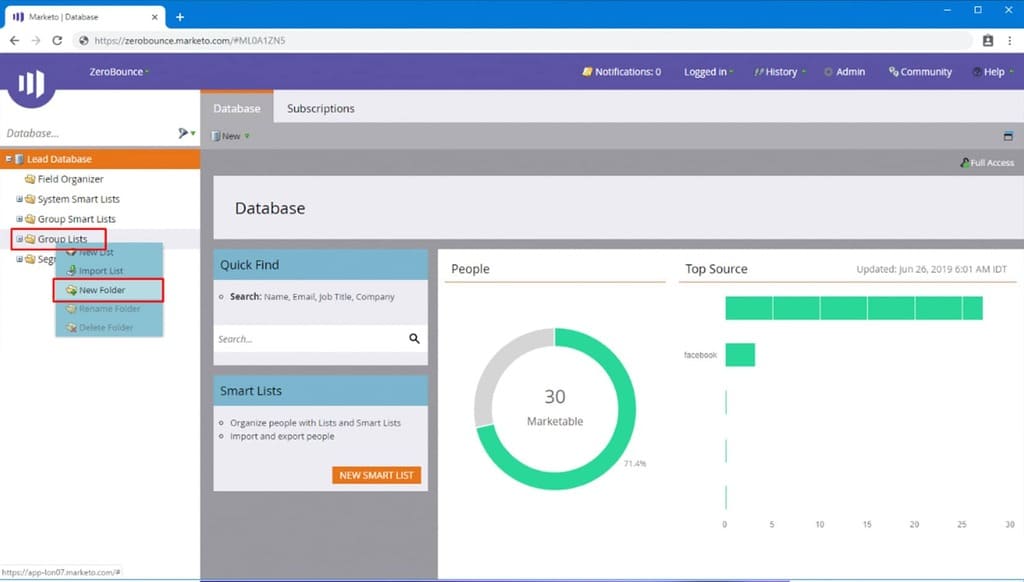The image size is (1024, 582).
Task: Click the Quick Find panel header
Action: point(321,265)
